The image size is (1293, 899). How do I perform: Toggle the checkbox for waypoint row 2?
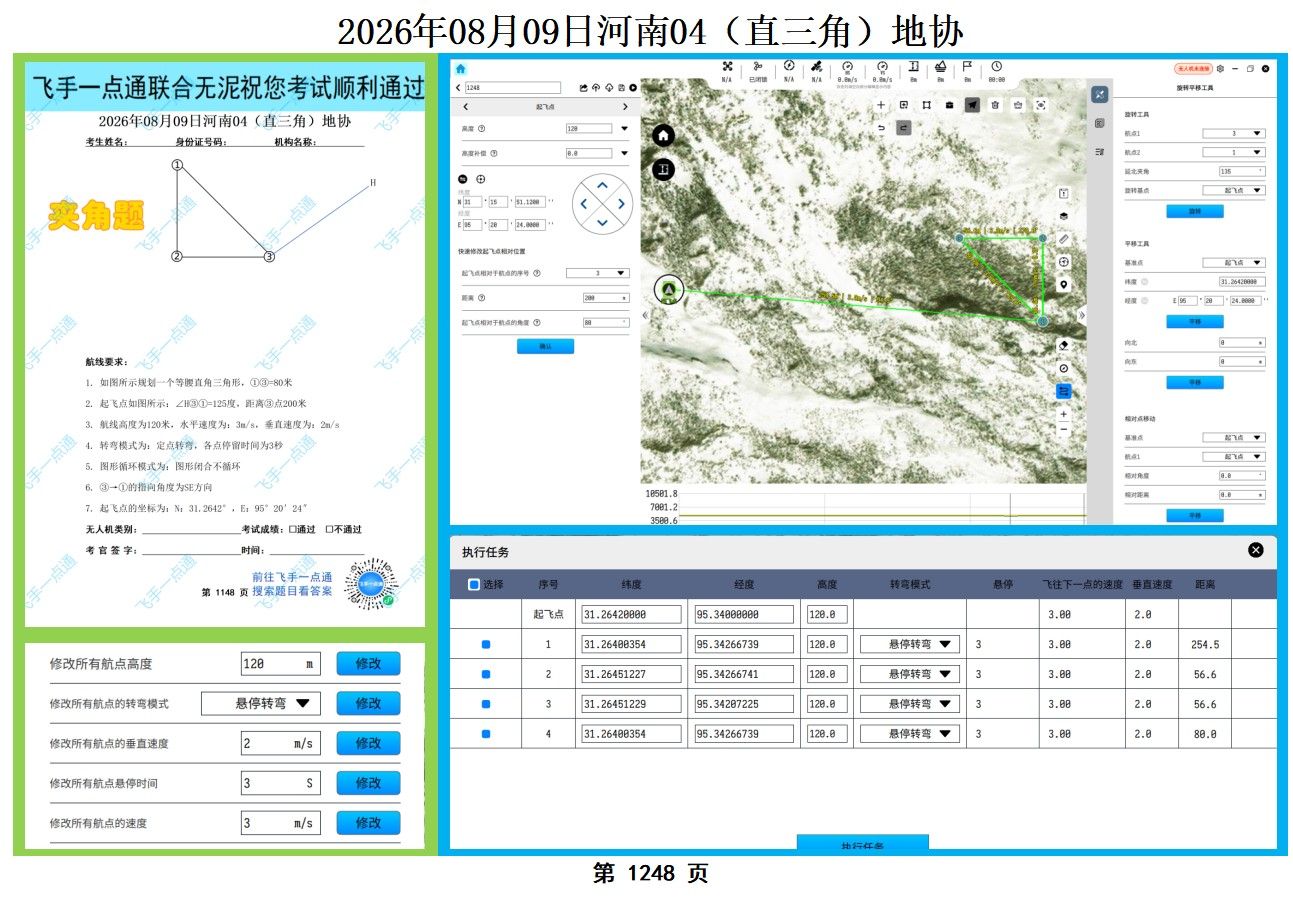[486, 674]
